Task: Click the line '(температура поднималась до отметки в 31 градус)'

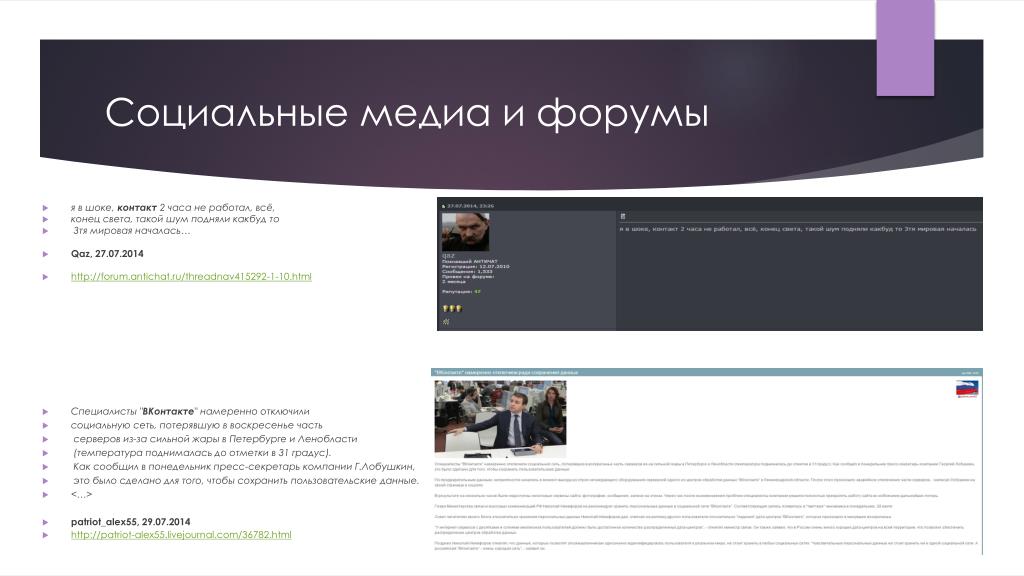Action: [202, 453]
